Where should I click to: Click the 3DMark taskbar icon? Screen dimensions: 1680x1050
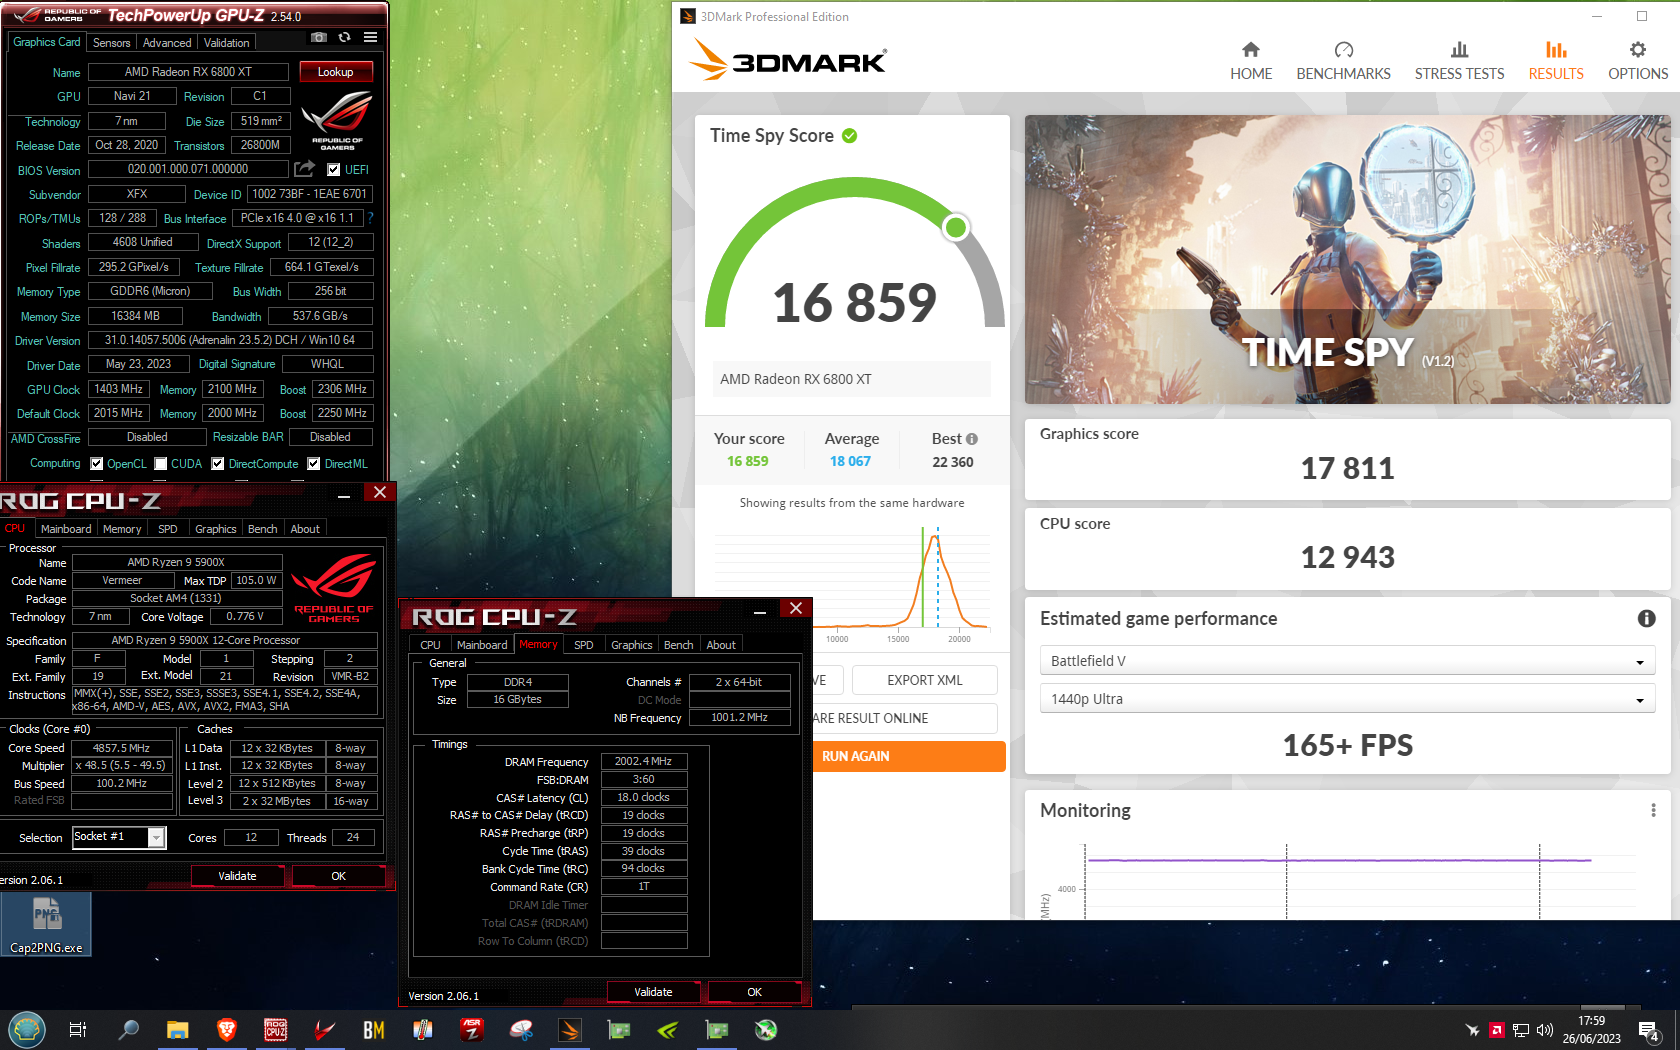point(570,1029)
